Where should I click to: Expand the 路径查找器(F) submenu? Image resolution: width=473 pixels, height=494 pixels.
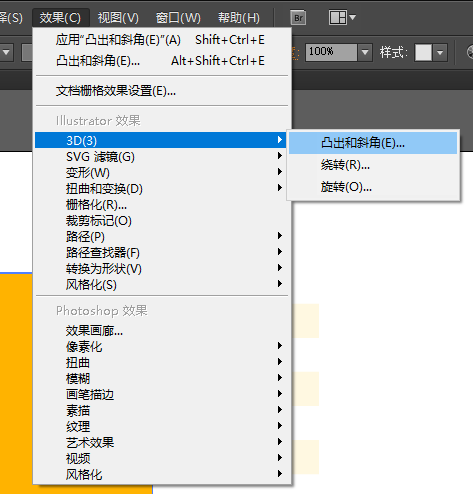[162, 253]
